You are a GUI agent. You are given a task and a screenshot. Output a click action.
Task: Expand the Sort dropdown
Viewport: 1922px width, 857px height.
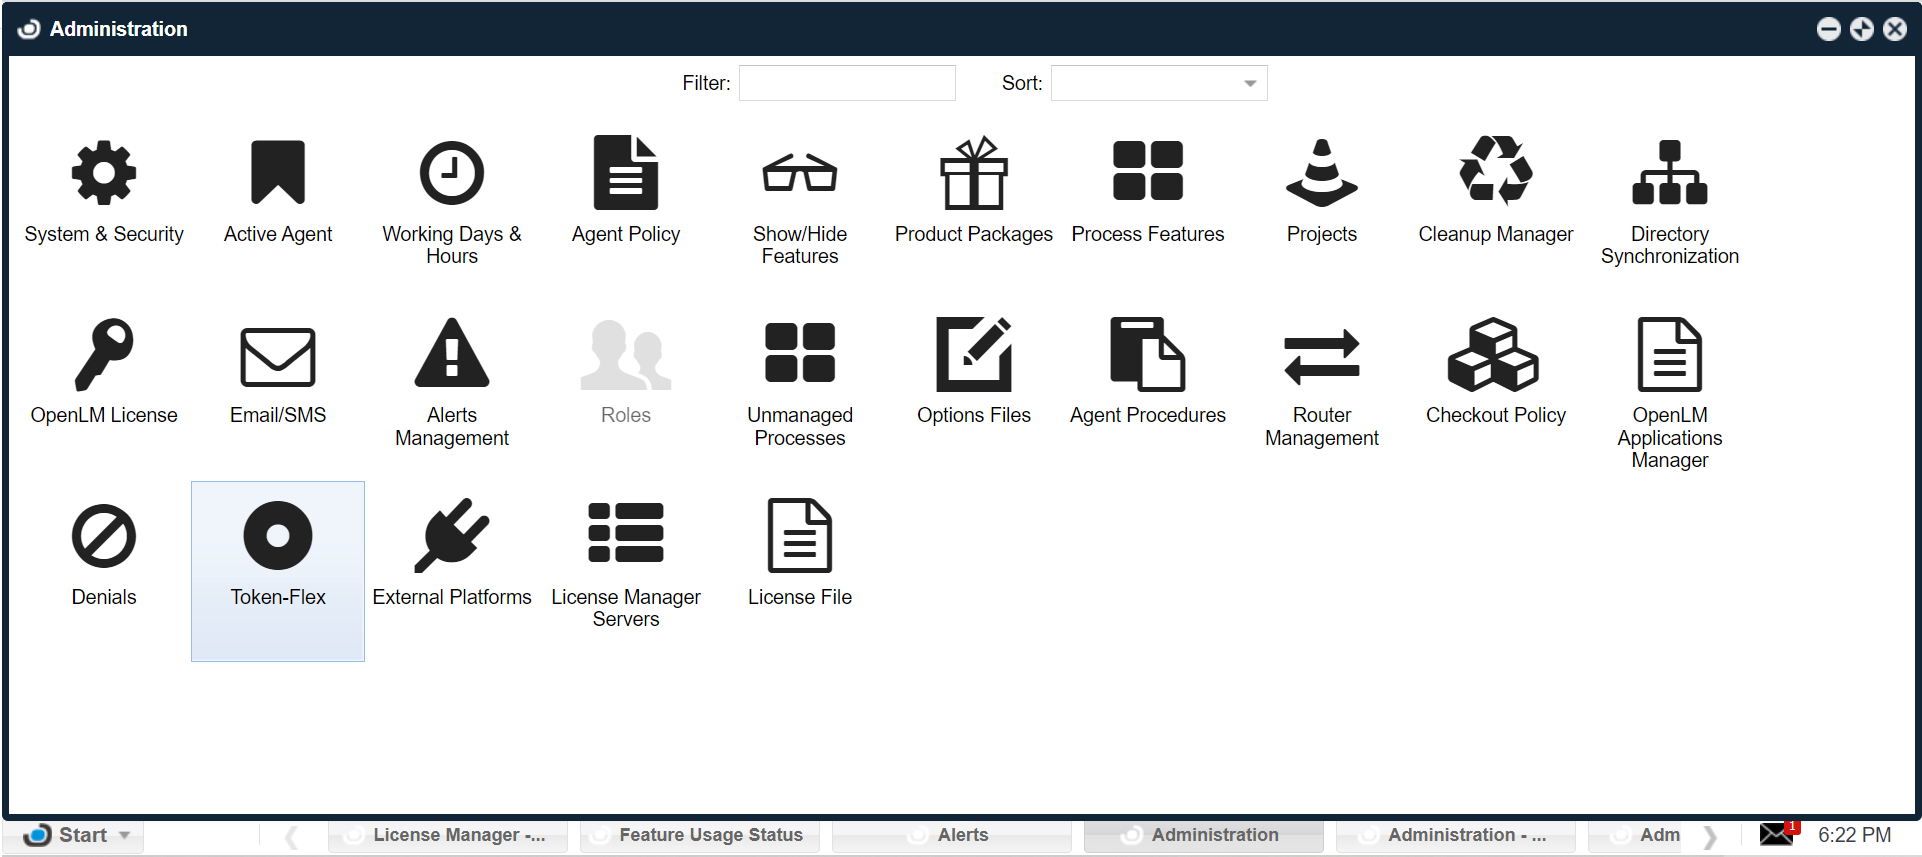tap(1249, 84)
